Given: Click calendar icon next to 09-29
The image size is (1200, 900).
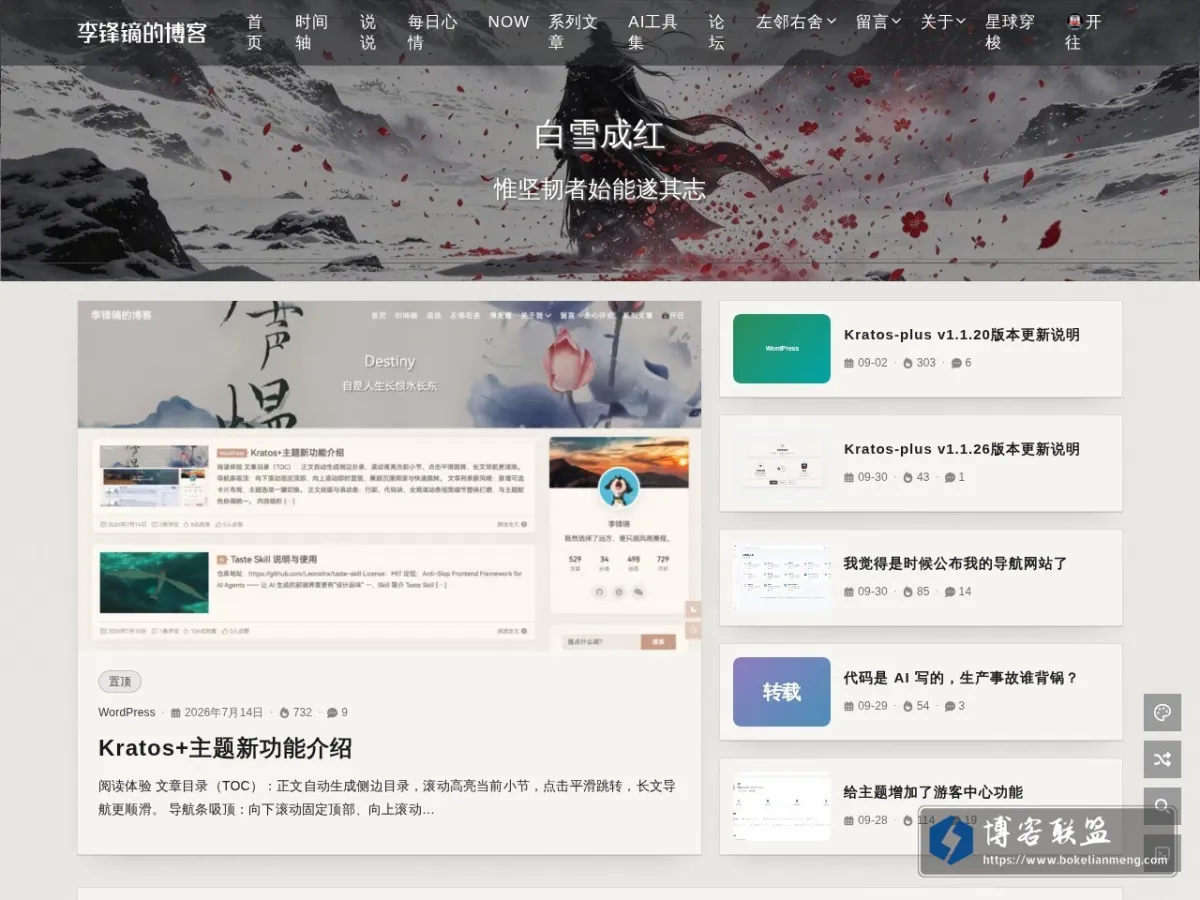Looking at the screenshot, I should point(849,706).
